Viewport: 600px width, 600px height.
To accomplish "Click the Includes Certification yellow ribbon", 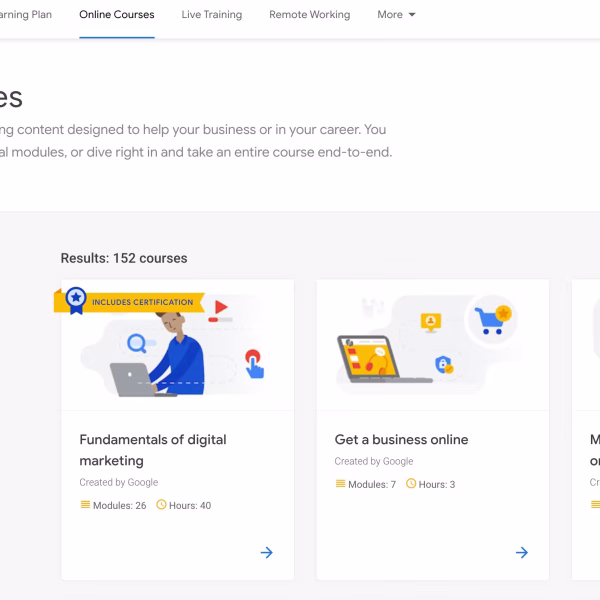I will [142, 301].
